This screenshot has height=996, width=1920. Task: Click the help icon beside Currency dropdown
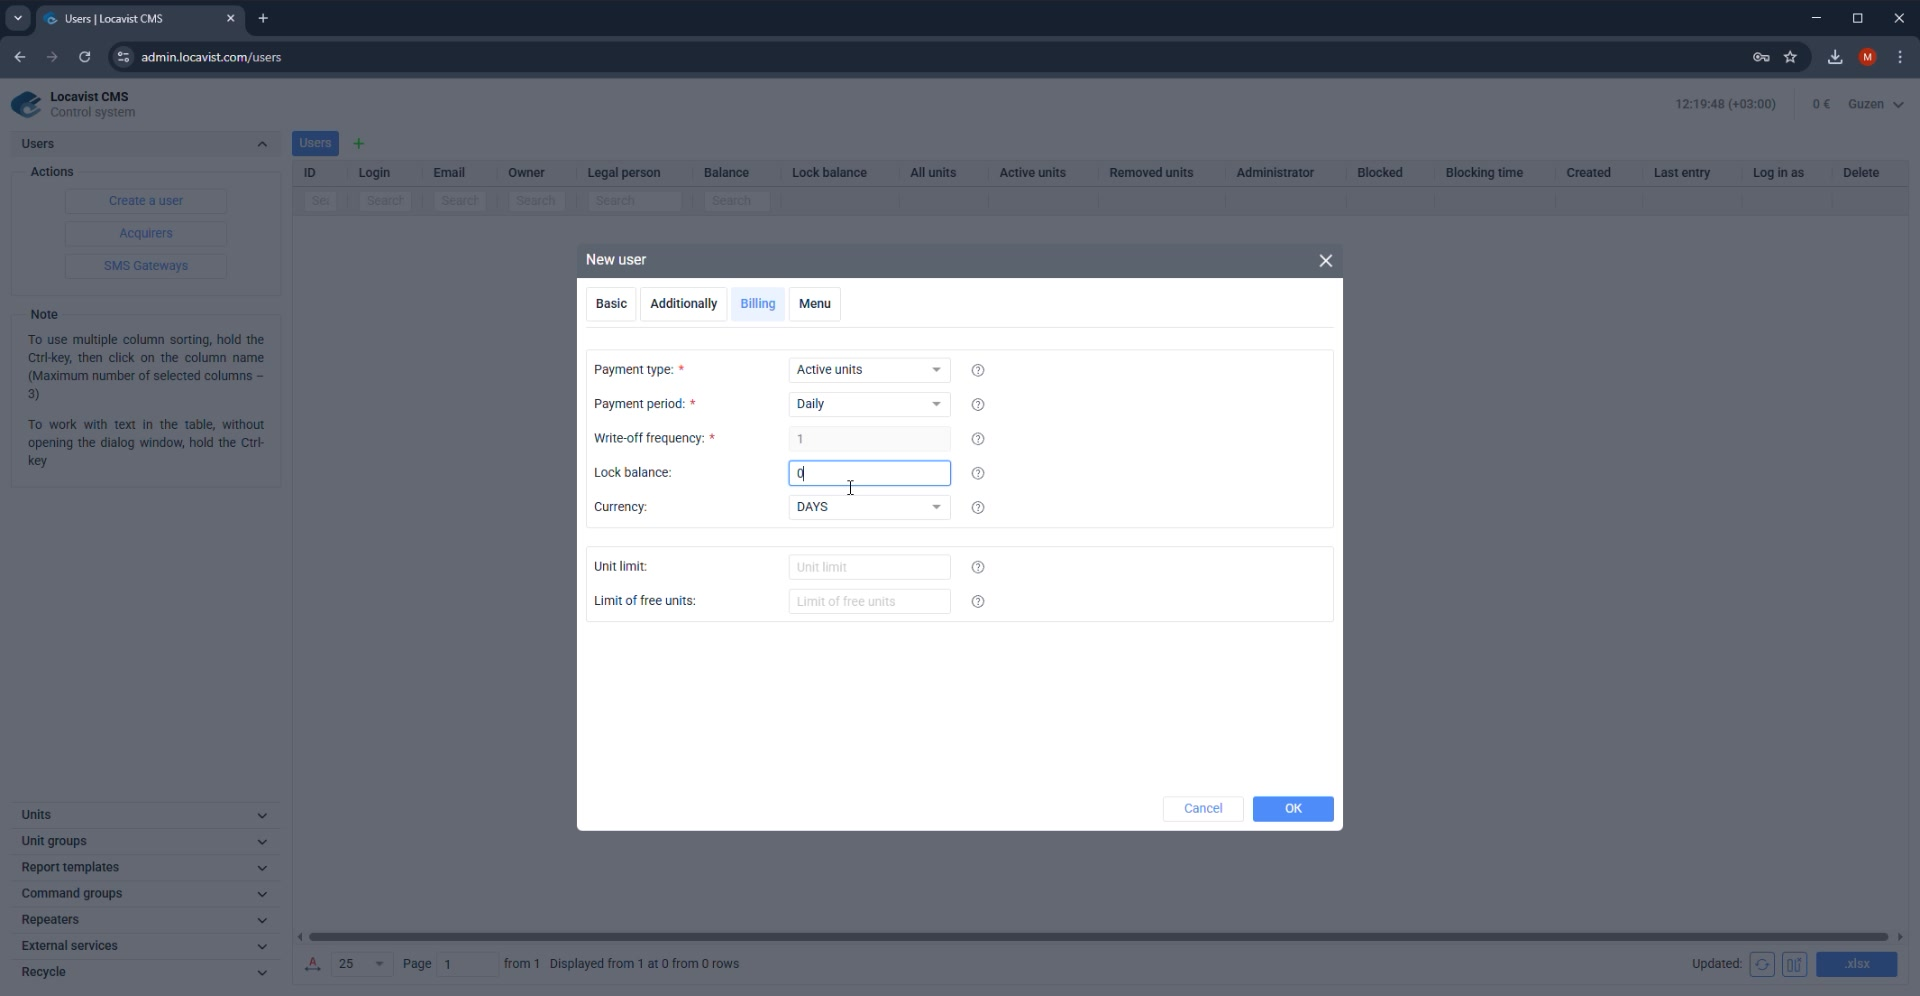978,508
